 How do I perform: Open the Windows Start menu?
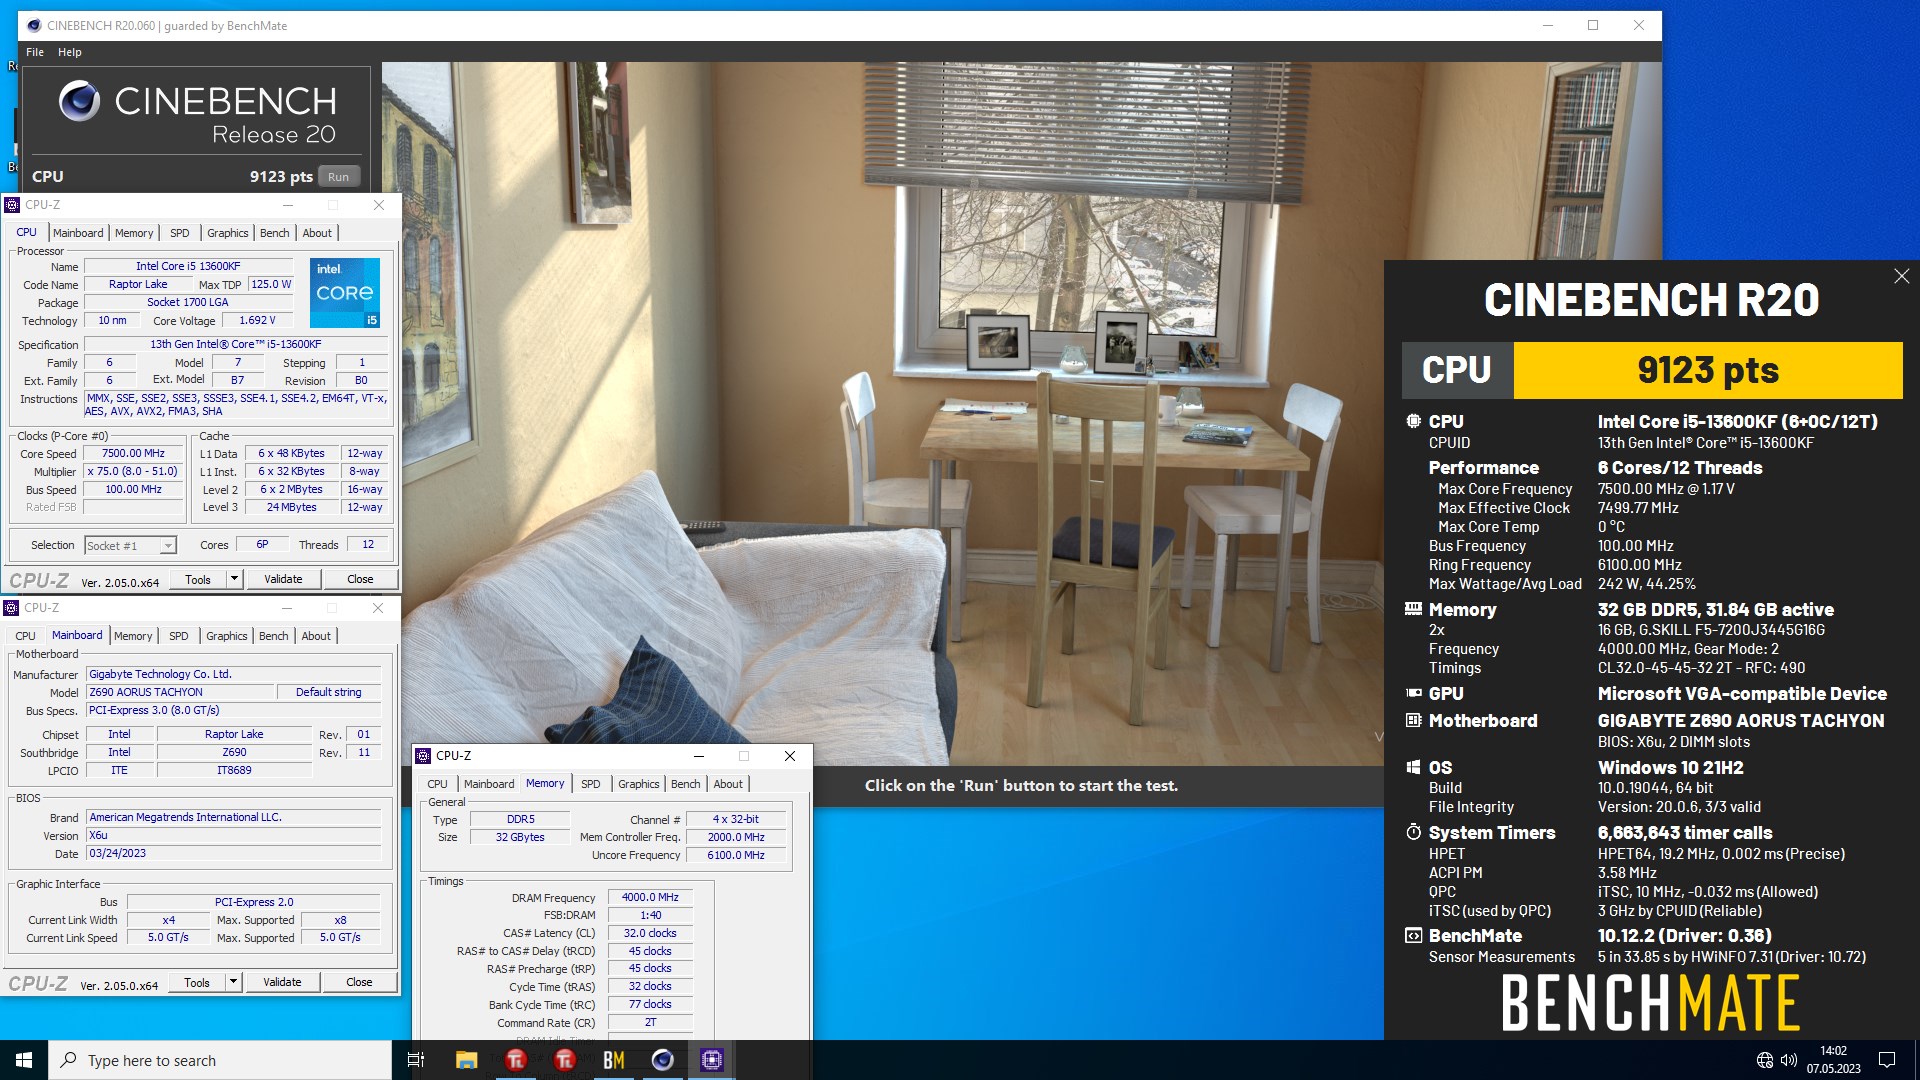pyautogui.click(x=24, y=1060)
